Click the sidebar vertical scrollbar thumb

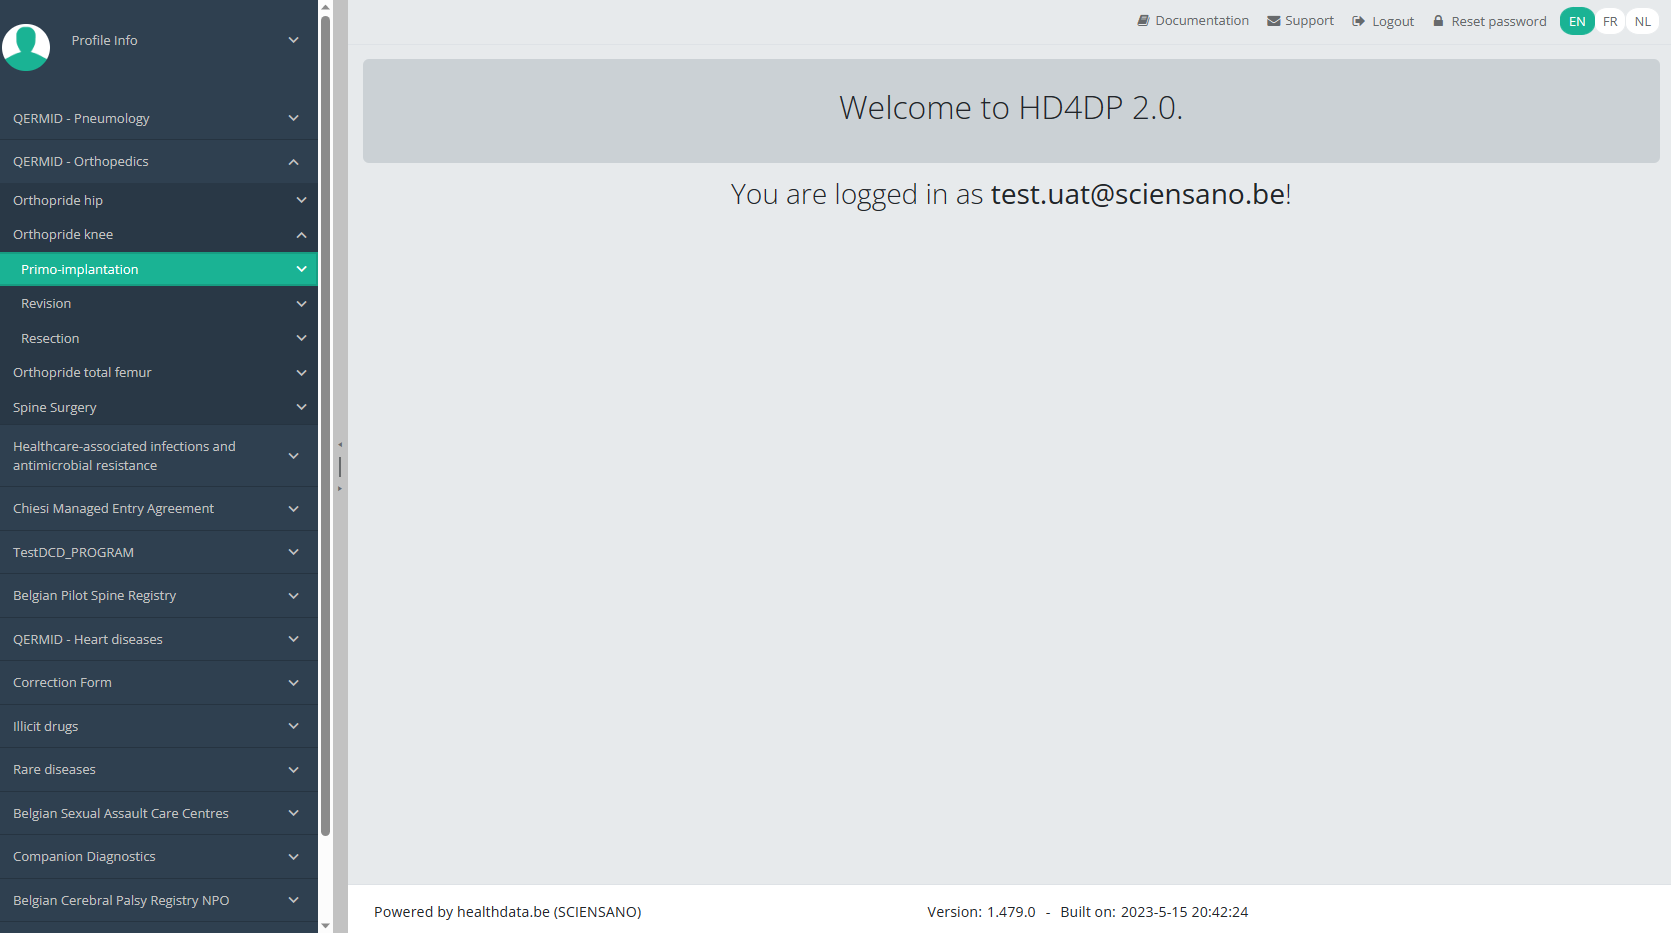tap(325, 420)
